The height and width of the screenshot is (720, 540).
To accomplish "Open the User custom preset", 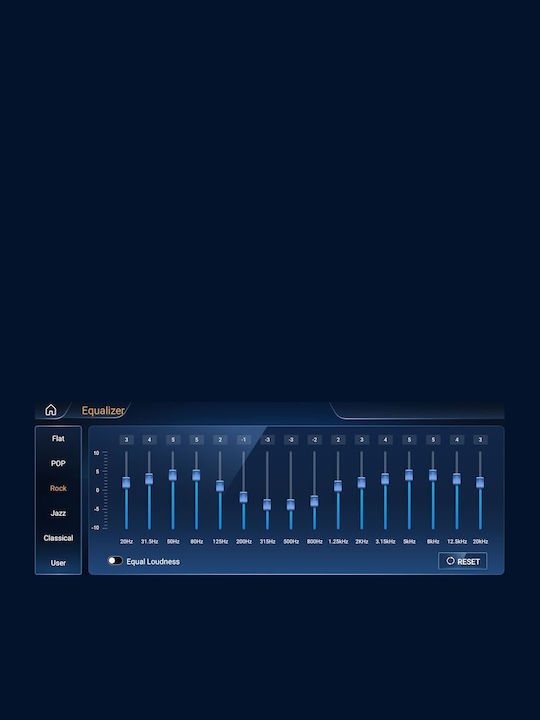I will click(58, 563).
